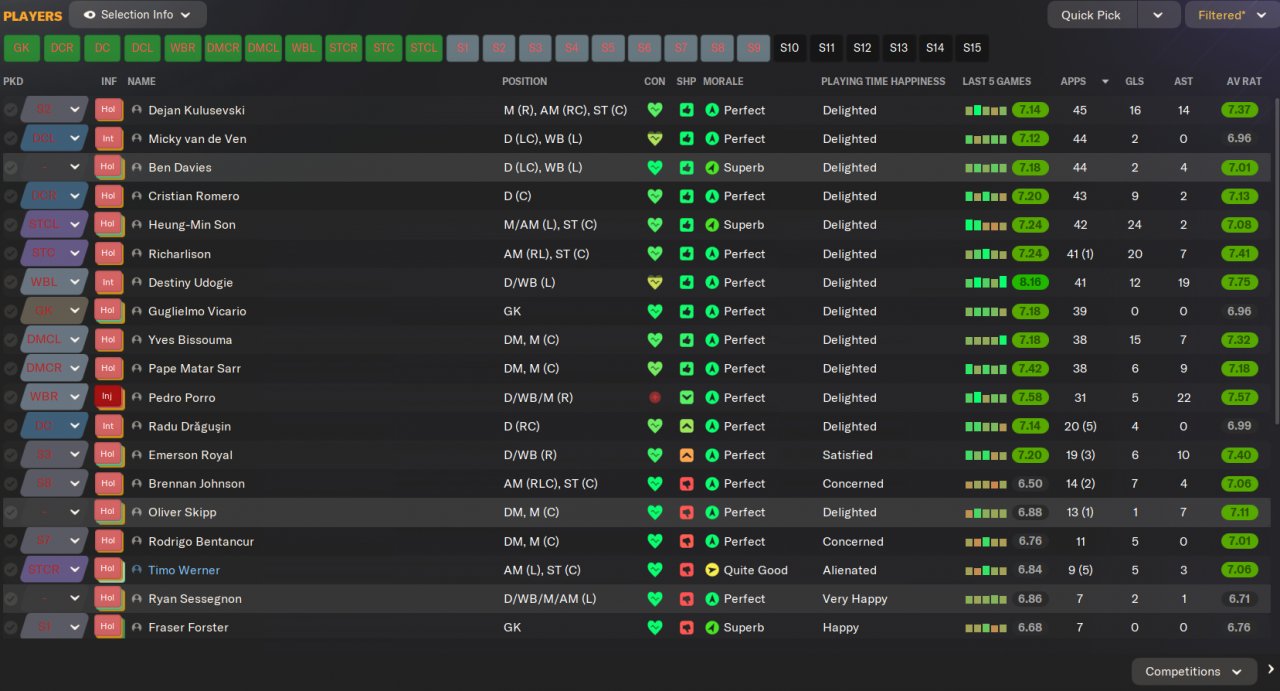Click Ryan Sessegnon's condition heart icon

pos(655,599)
